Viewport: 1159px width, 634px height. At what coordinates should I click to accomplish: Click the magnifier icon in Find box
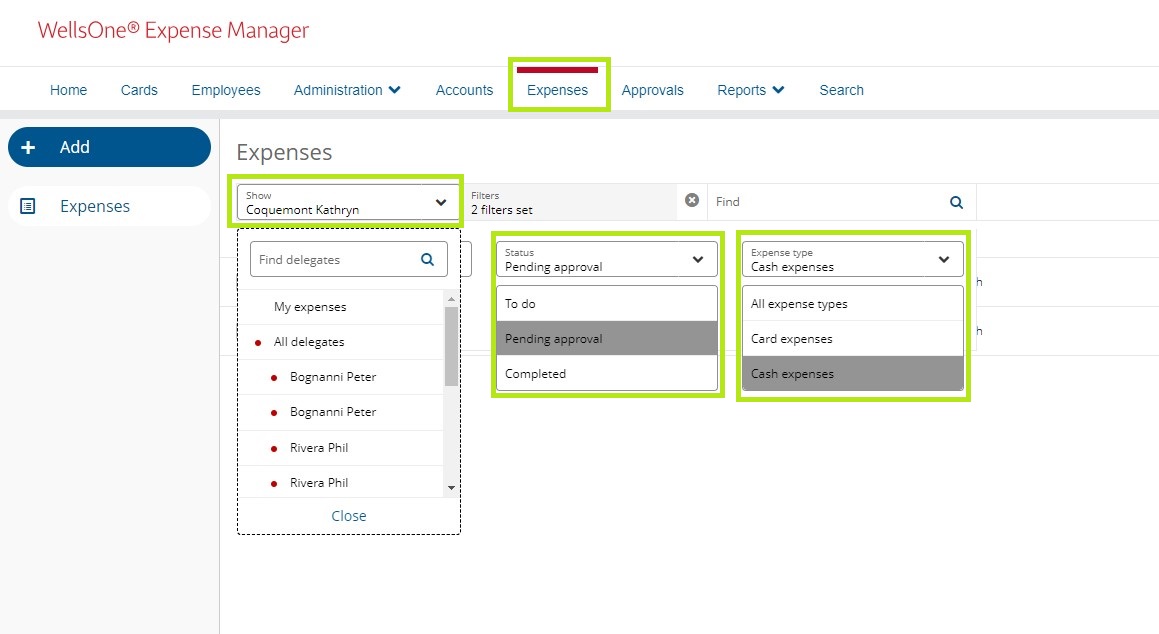click(956, 202)
